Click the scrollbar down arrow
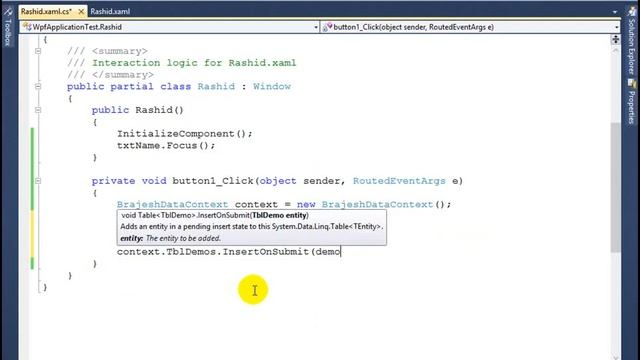 (616, 357)
